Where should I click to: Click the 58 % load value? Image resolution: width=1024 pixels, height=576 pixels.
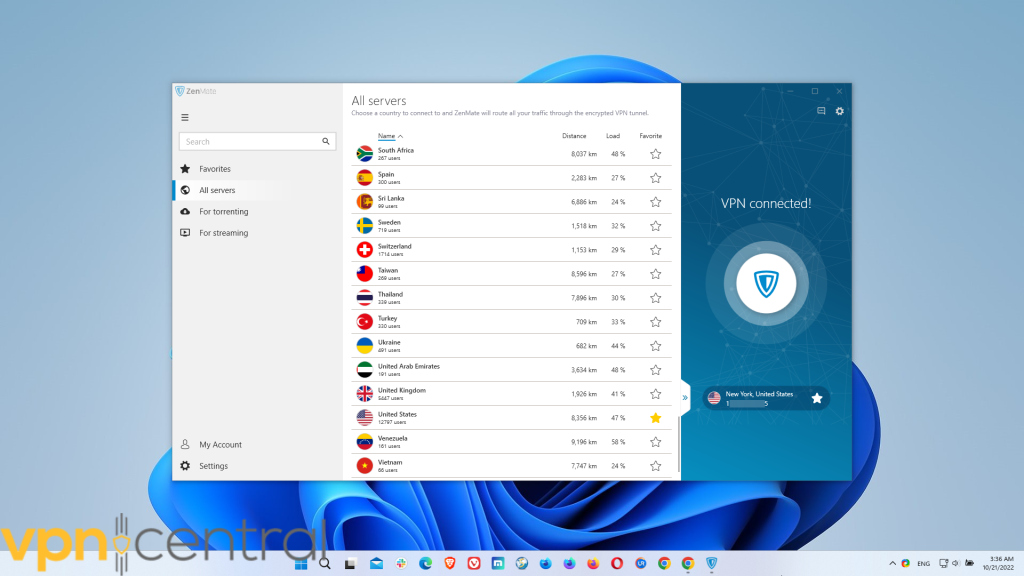coord(618,442)
